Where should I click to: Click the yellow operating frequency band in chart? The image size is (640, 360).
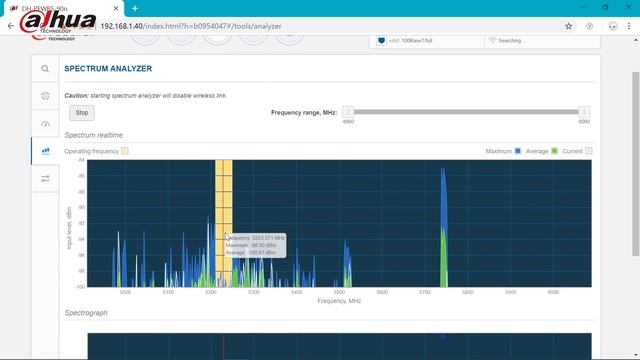(224, 223)
